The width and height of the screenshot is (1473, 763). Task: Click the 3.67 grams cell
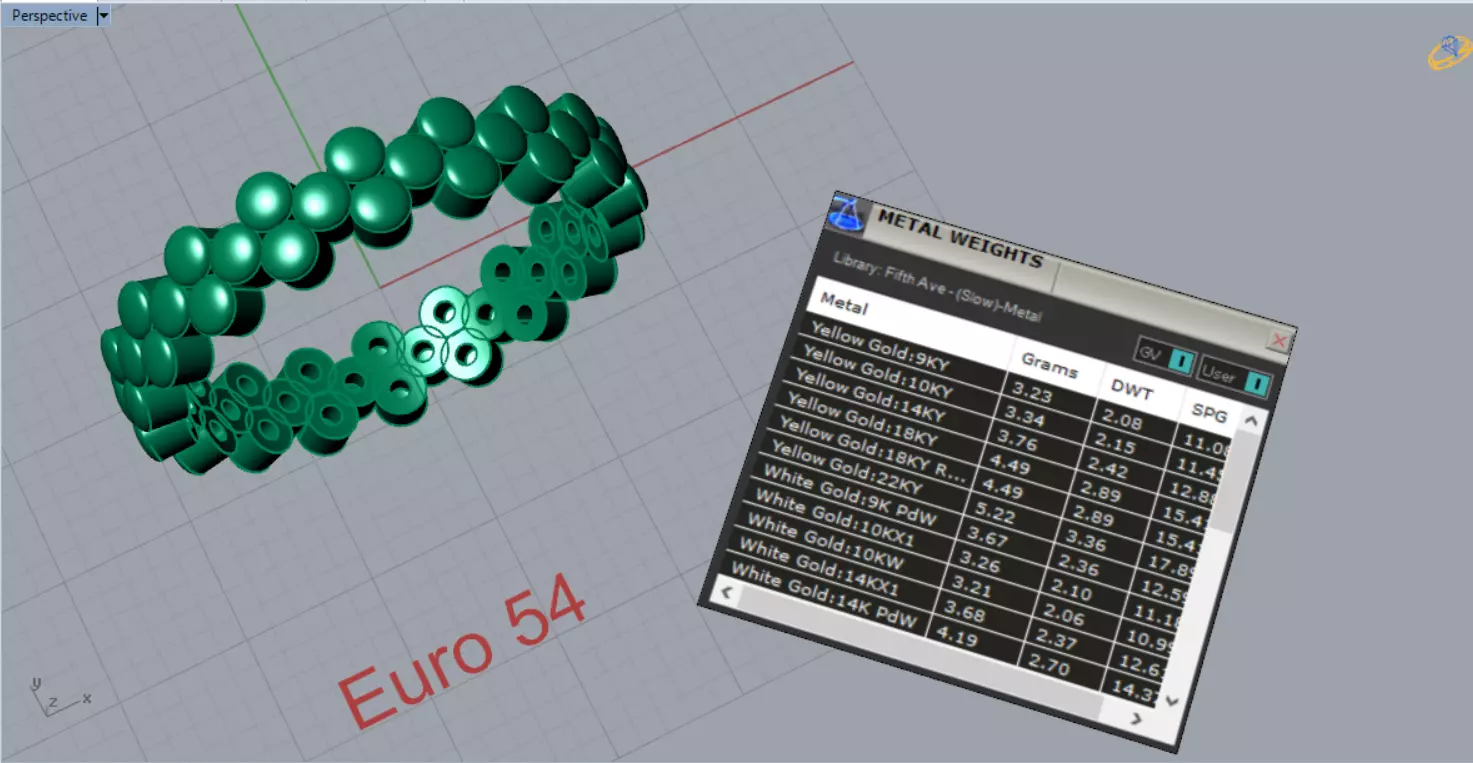(1005, 540)
